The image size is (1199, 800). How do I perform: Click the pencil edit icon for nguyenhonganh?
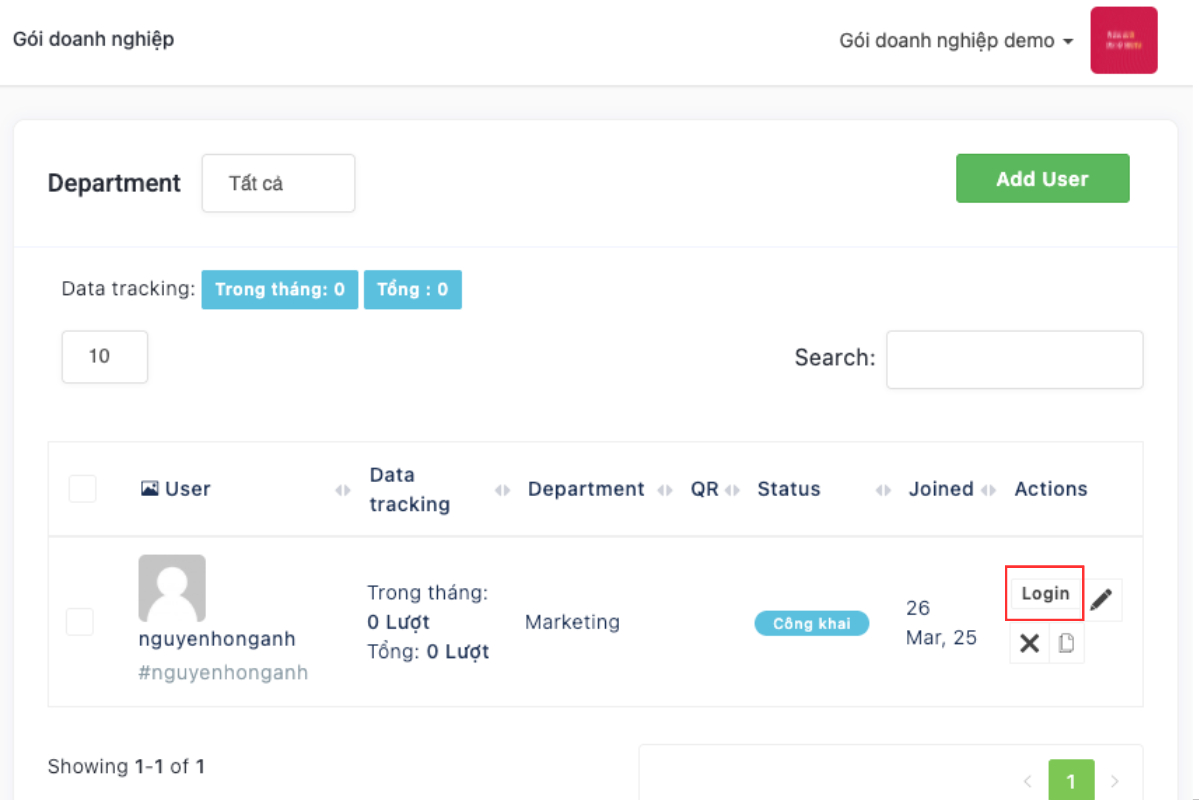pos(1101,600)
